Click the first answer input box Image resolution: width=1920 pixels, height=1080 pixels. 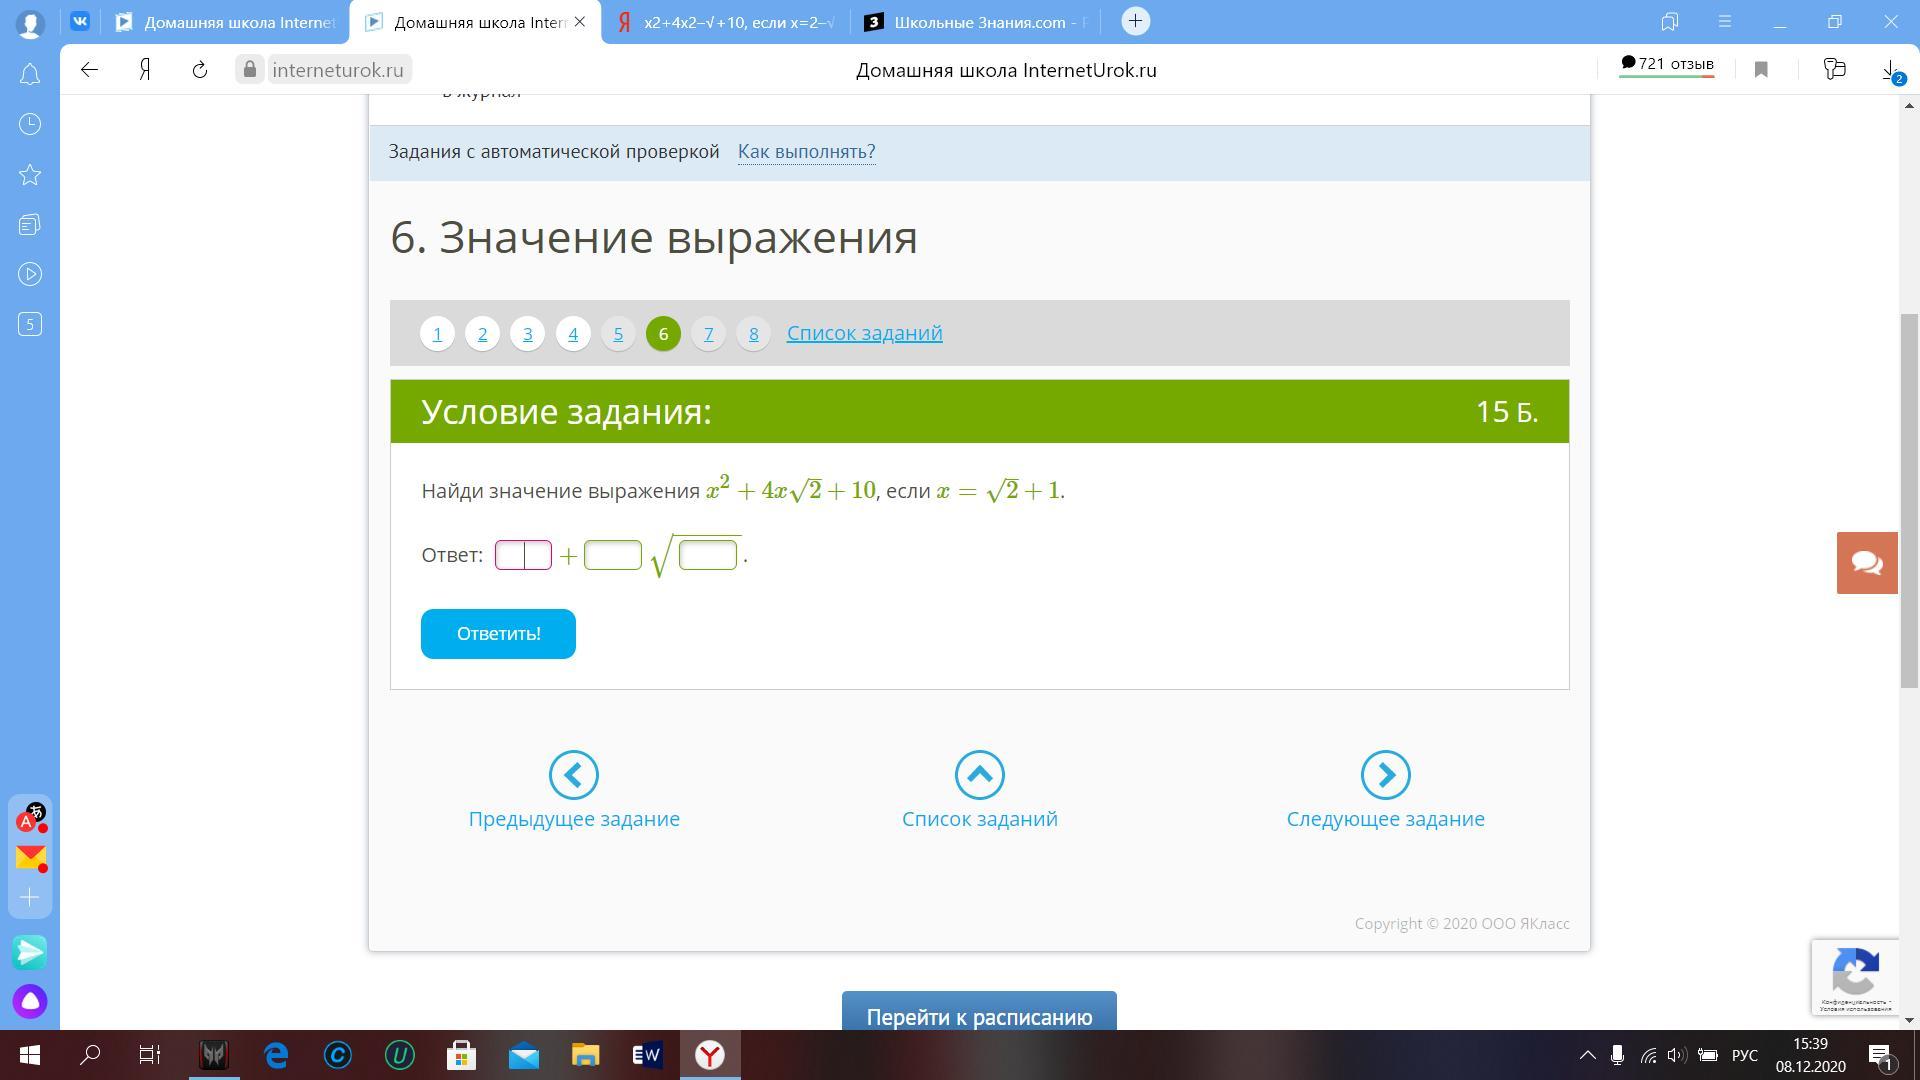tap(523, 555)
